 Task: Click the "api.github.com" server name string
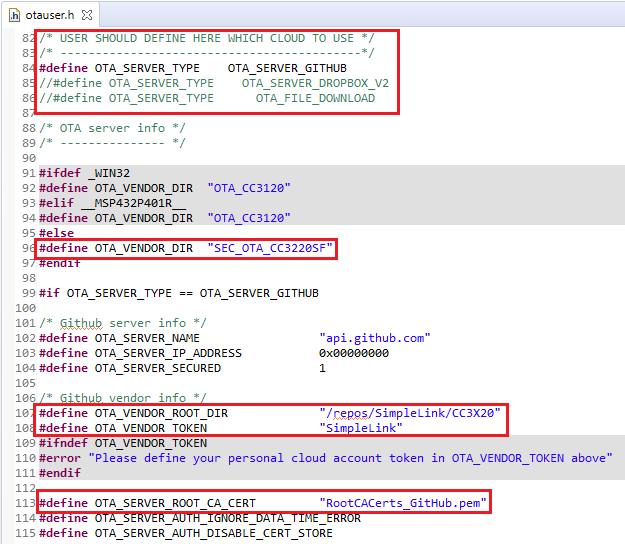pyautogui.click(x=374, y=338)
